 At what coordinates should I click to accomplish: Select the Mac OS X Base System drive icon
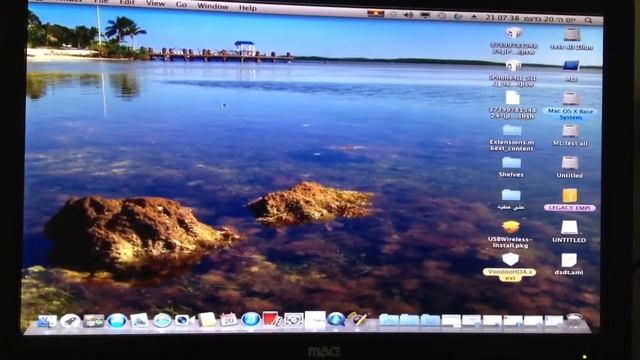(570, 99)
